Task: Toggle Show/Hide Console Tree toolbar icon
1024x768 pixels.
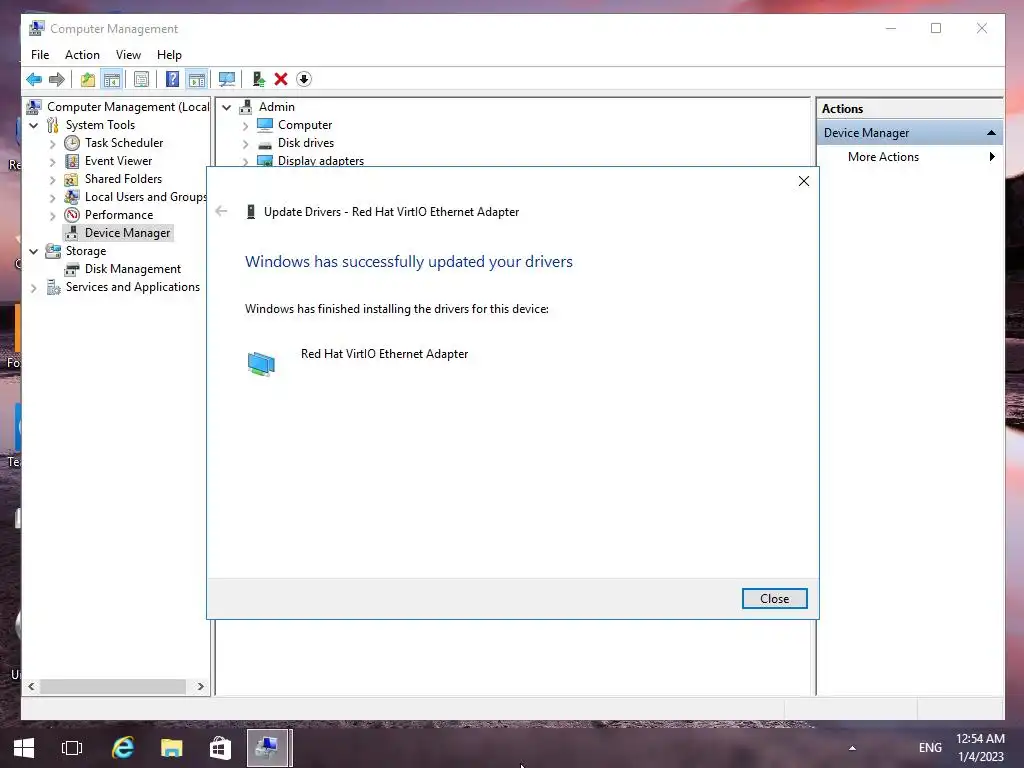Action: pyautogui.click(x=112, y=80)
